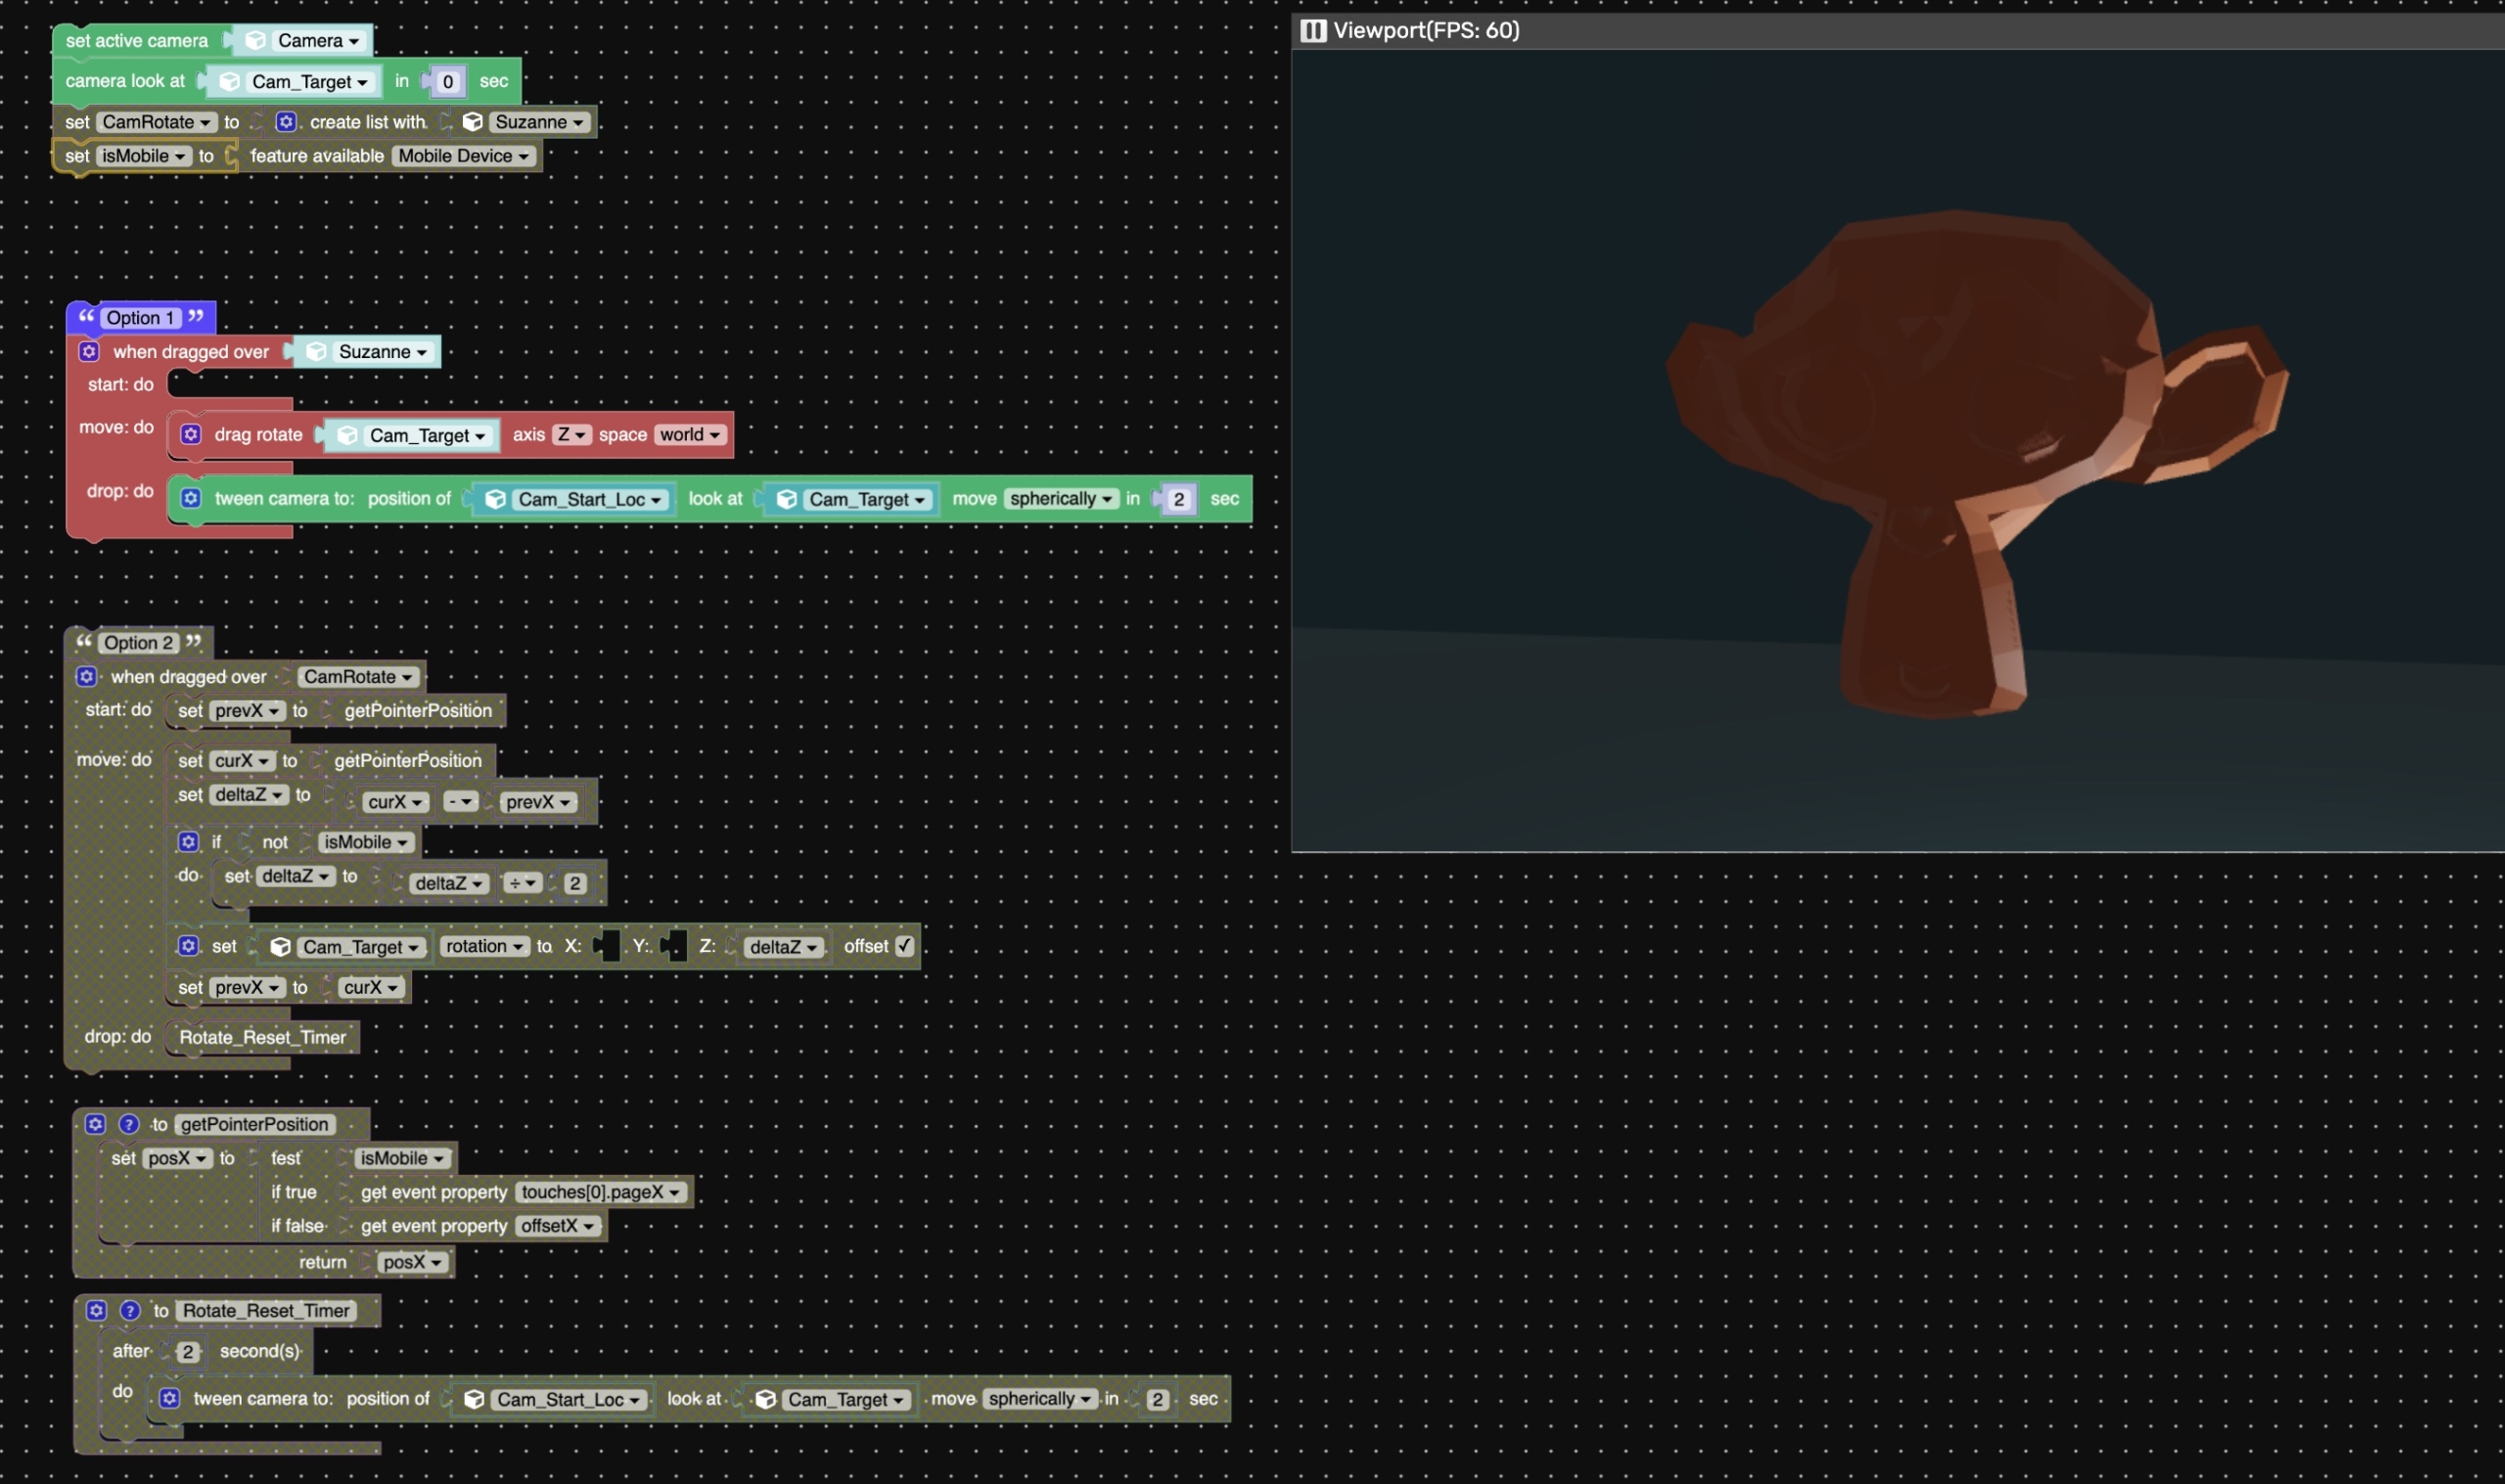
Task: Click gear icon on 'drag rotate' block
Action: (191, 434)
